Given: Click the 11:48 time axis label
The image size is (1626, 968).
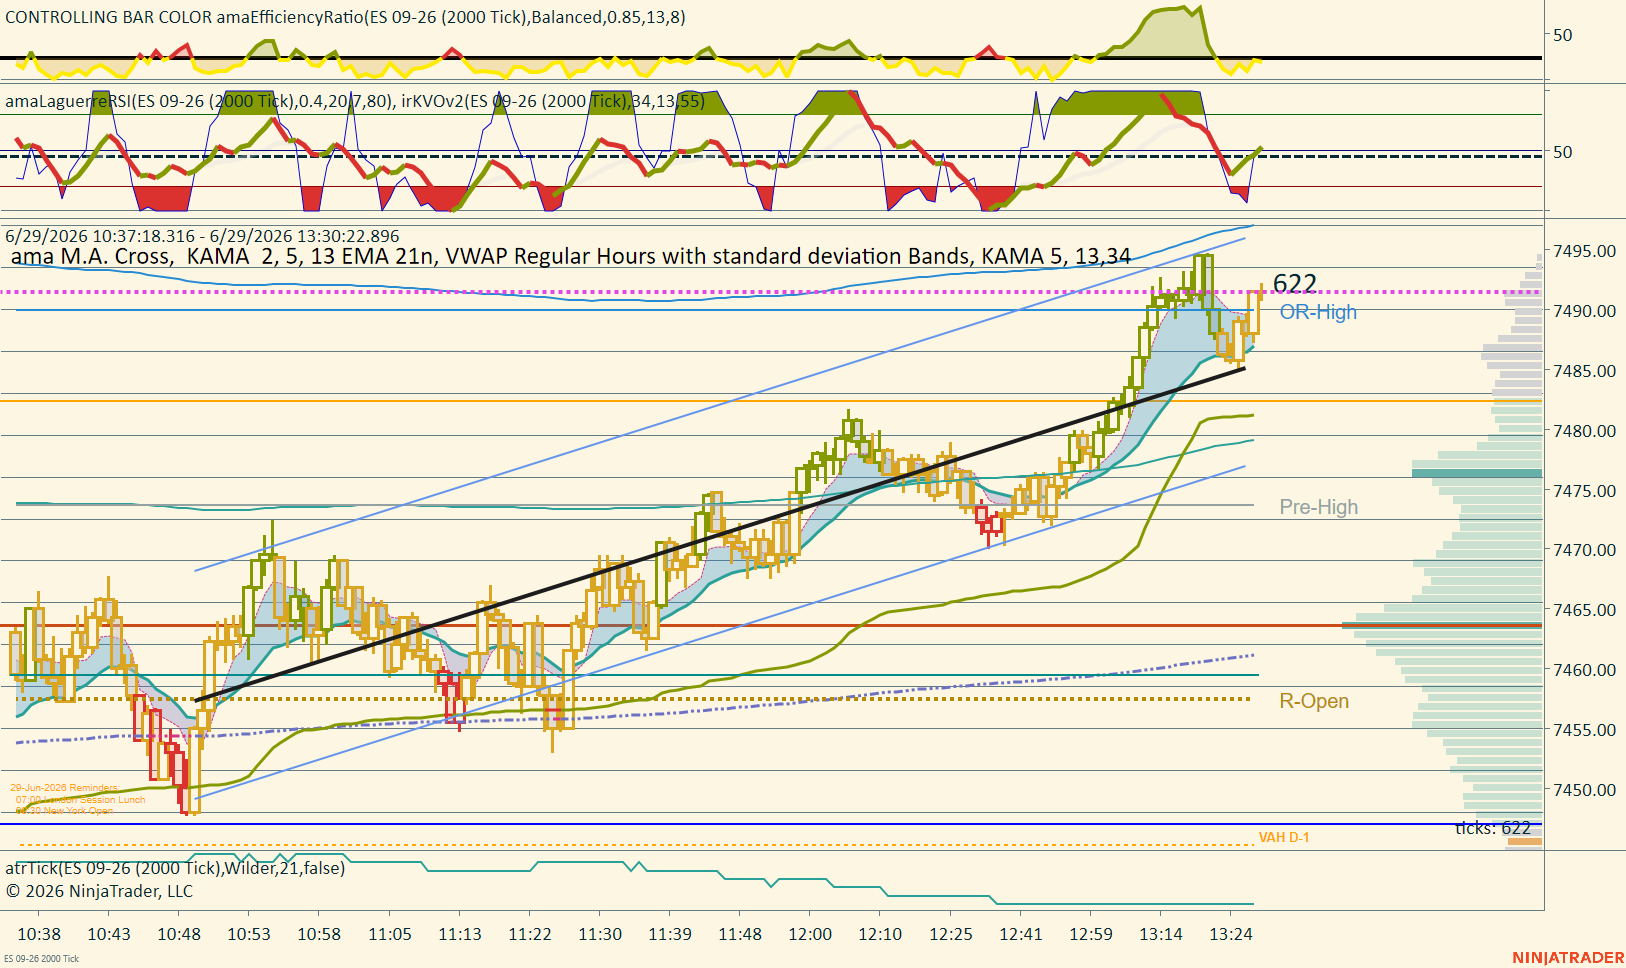Looking at the screenshot, I should point(740,934).
